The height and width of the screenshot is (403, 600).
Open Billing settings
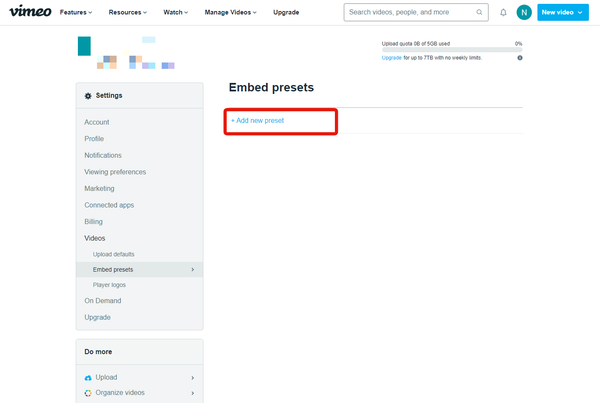[x=93, y=222]
